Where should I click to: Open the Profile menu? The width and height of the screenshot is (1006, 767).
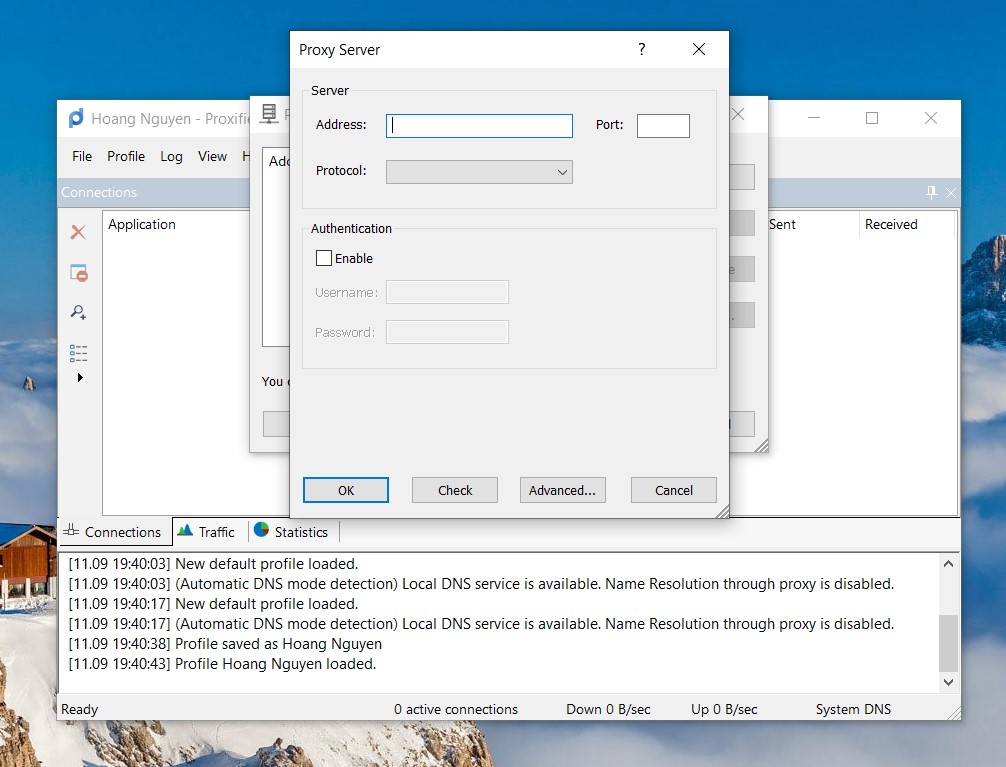click(126, 156)
